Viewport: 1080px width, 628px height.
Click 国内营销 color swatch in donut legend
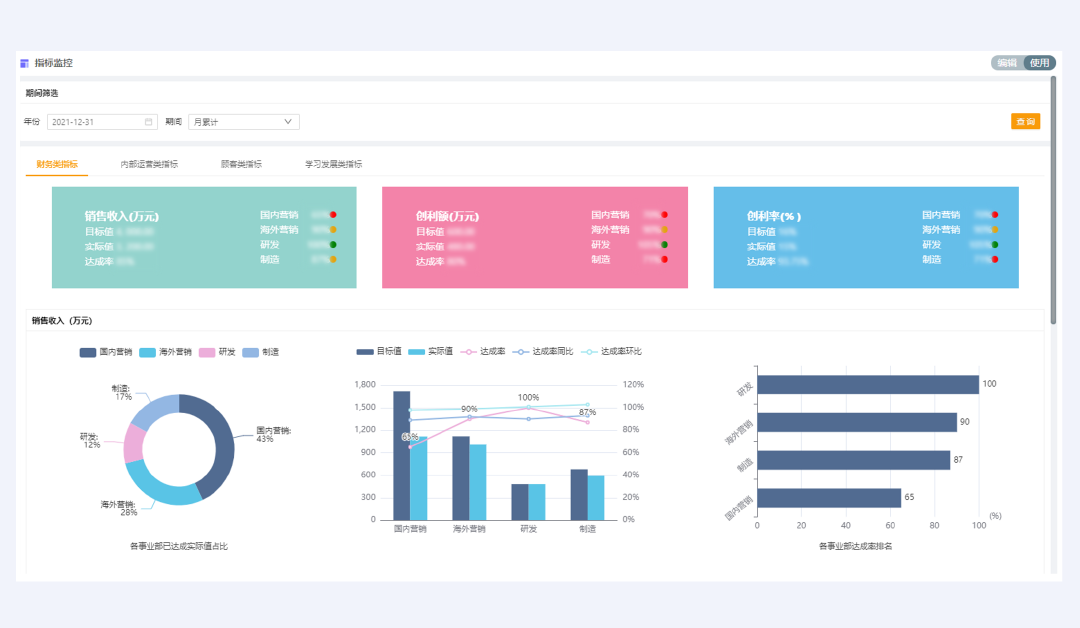pos(88,352)
